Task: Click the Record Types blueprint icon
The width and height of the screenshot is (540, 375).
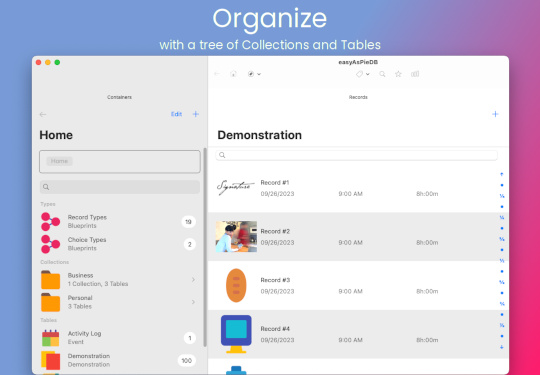Action: [x=50, y=221]
